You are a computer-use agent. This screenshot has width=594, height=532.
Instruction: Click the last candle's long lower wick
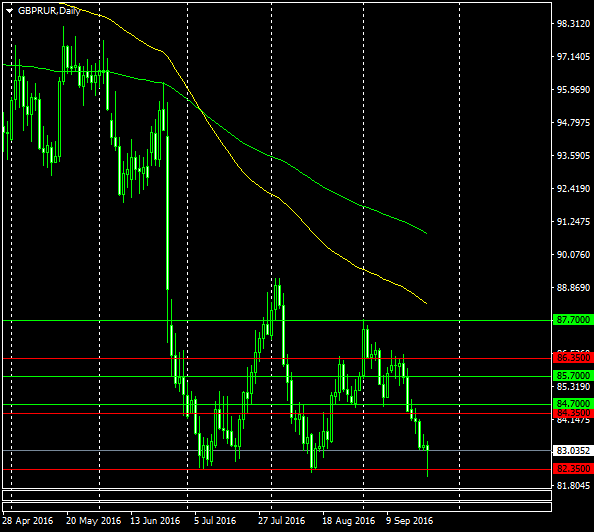pos(427,464)
